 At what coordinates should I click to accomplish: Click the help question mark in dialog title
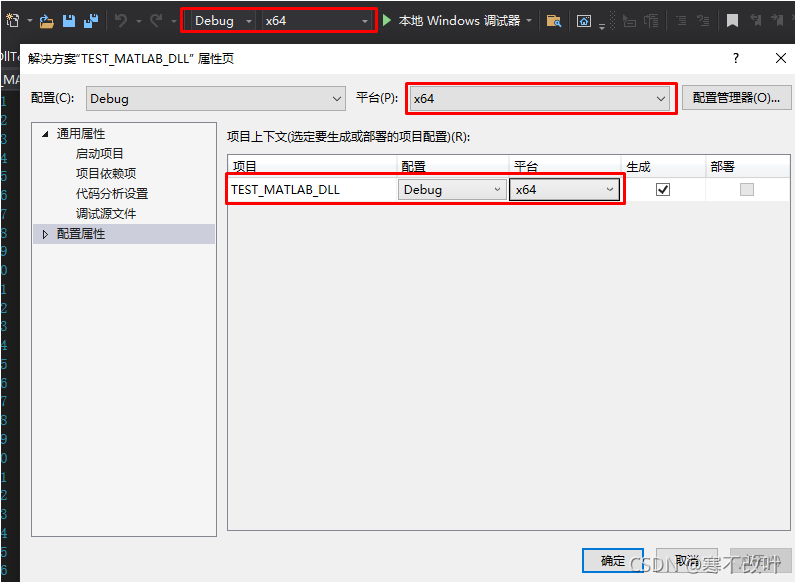(x=736, y=58)
